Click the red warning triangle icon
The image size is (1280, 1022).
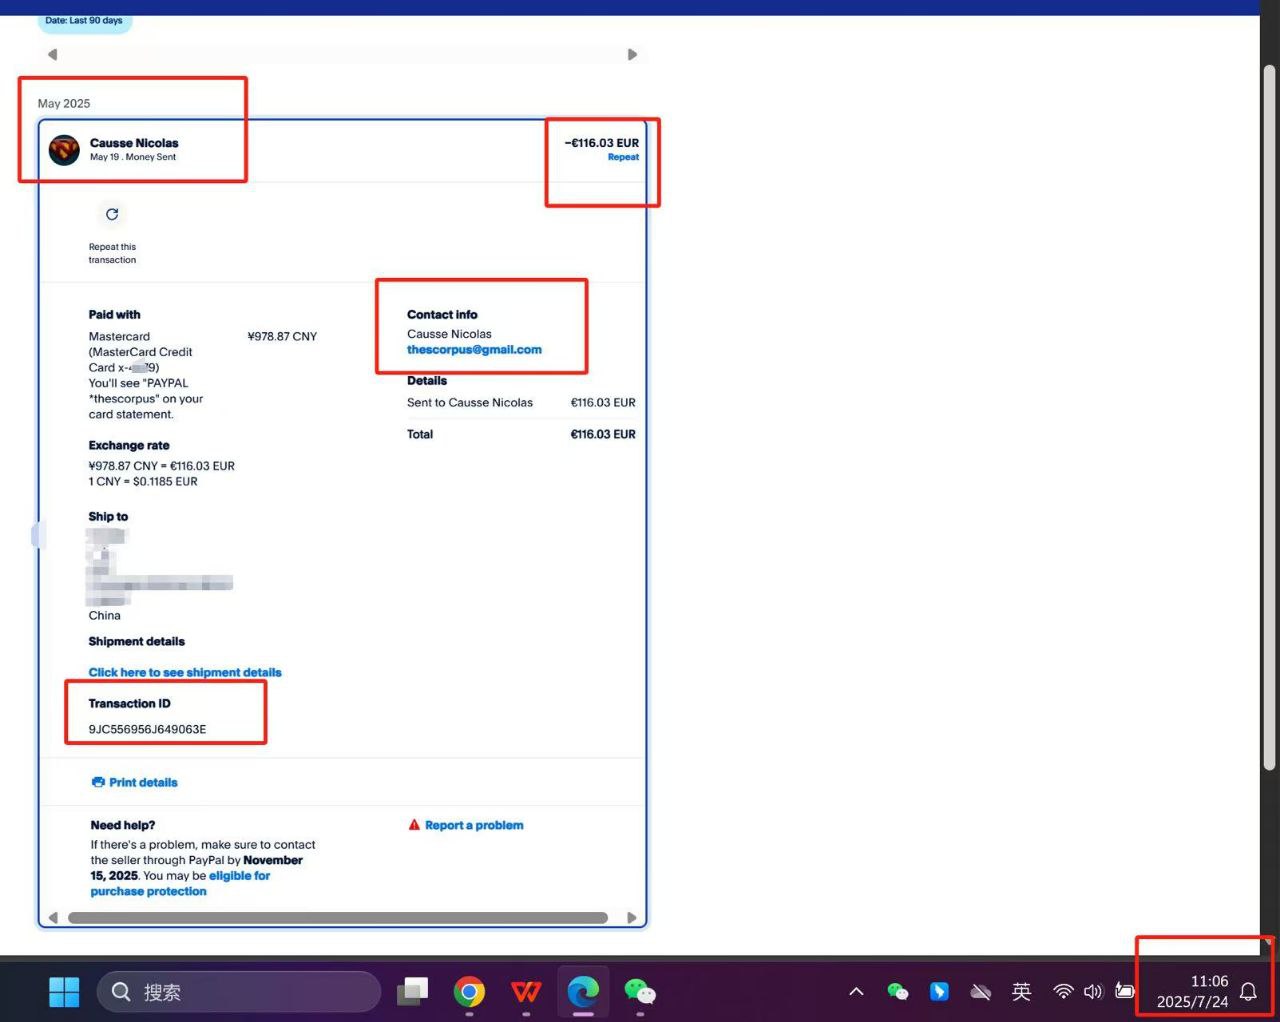[414, 825]
